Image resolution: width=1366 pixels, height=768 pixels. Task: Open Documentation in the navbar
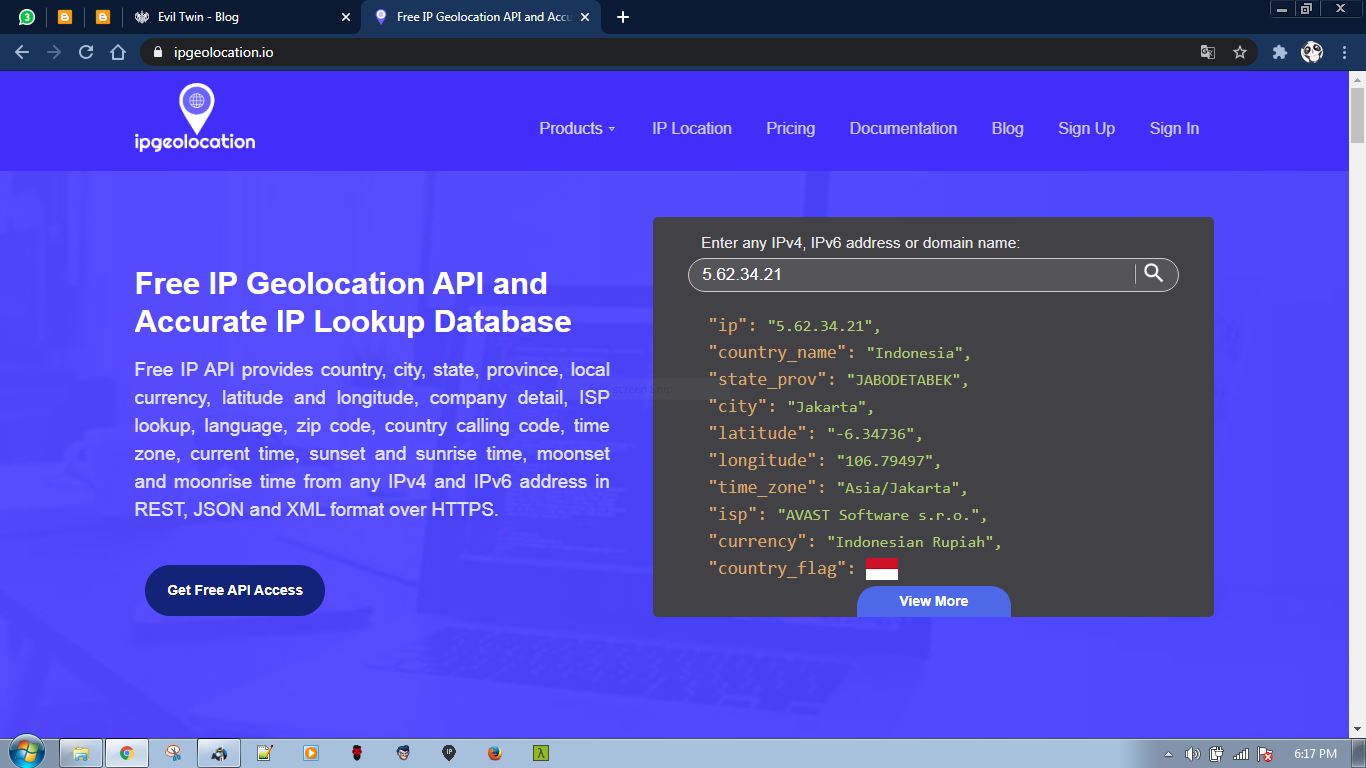point(903,128)
